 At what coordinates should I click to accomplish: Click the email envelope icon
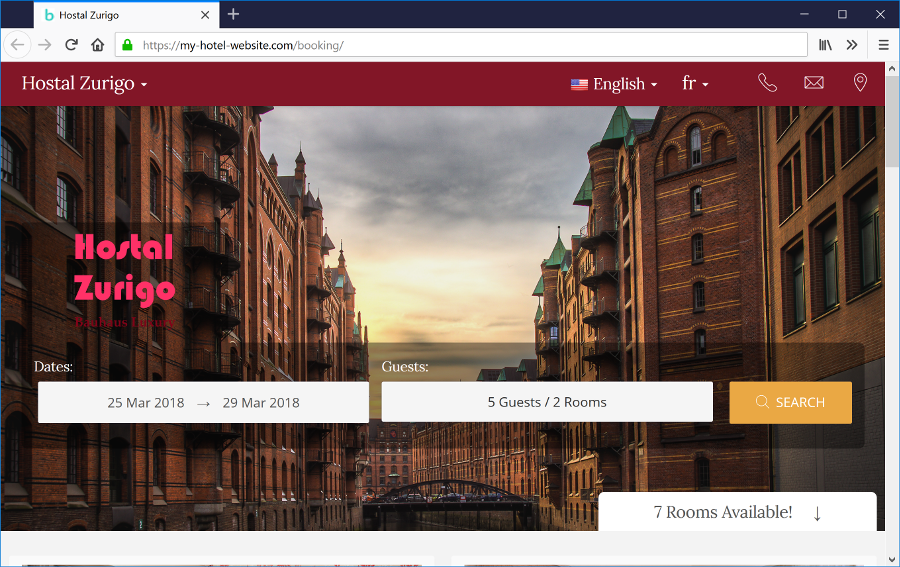point(814,83)
